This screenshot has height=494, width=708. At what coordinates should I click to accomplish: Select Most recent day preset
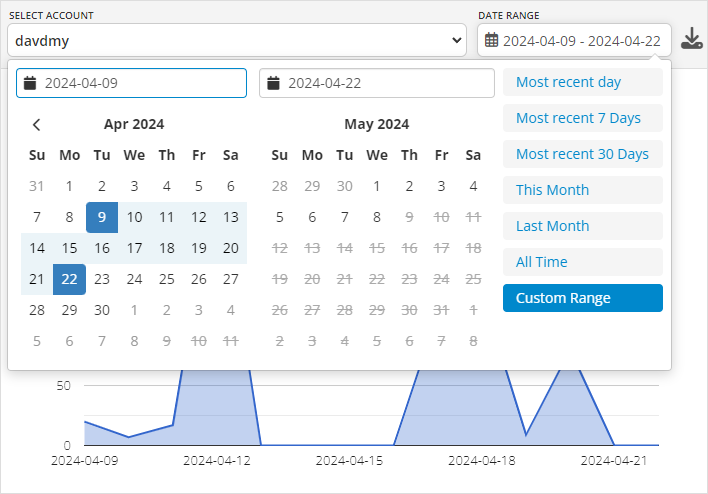(582, 82)
